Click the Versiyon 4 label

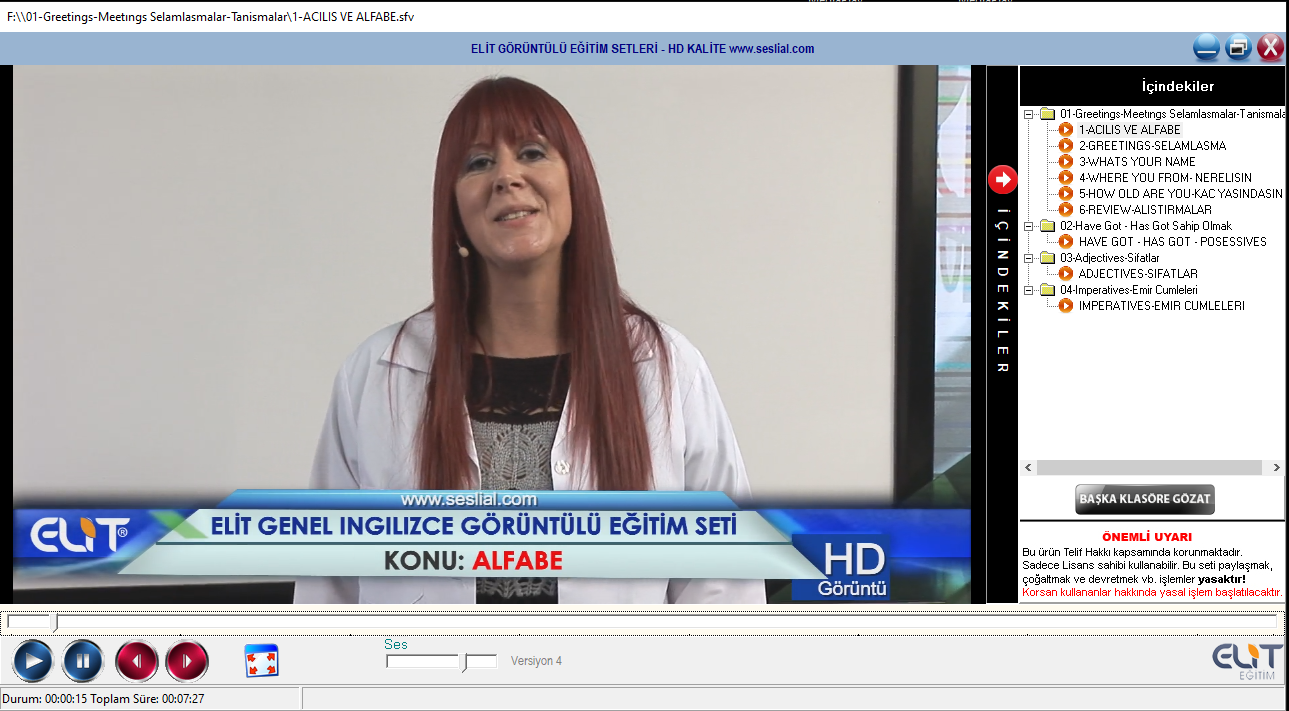pyautogui.click(x=536, y=661)
